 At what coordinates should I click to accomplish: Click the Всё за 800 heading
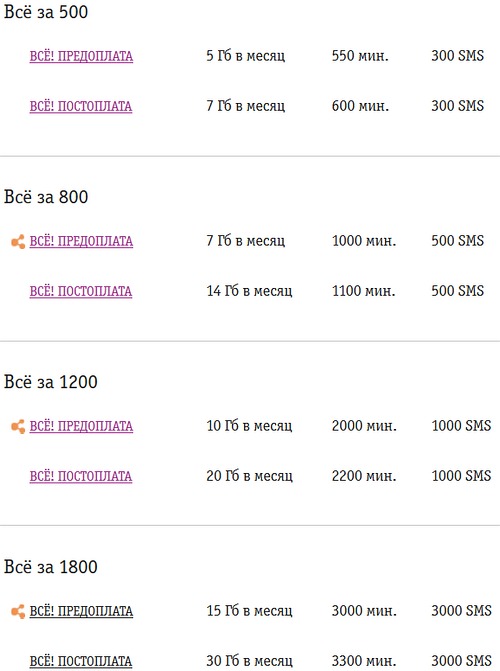pyautogui.click(x=46, y=197)
